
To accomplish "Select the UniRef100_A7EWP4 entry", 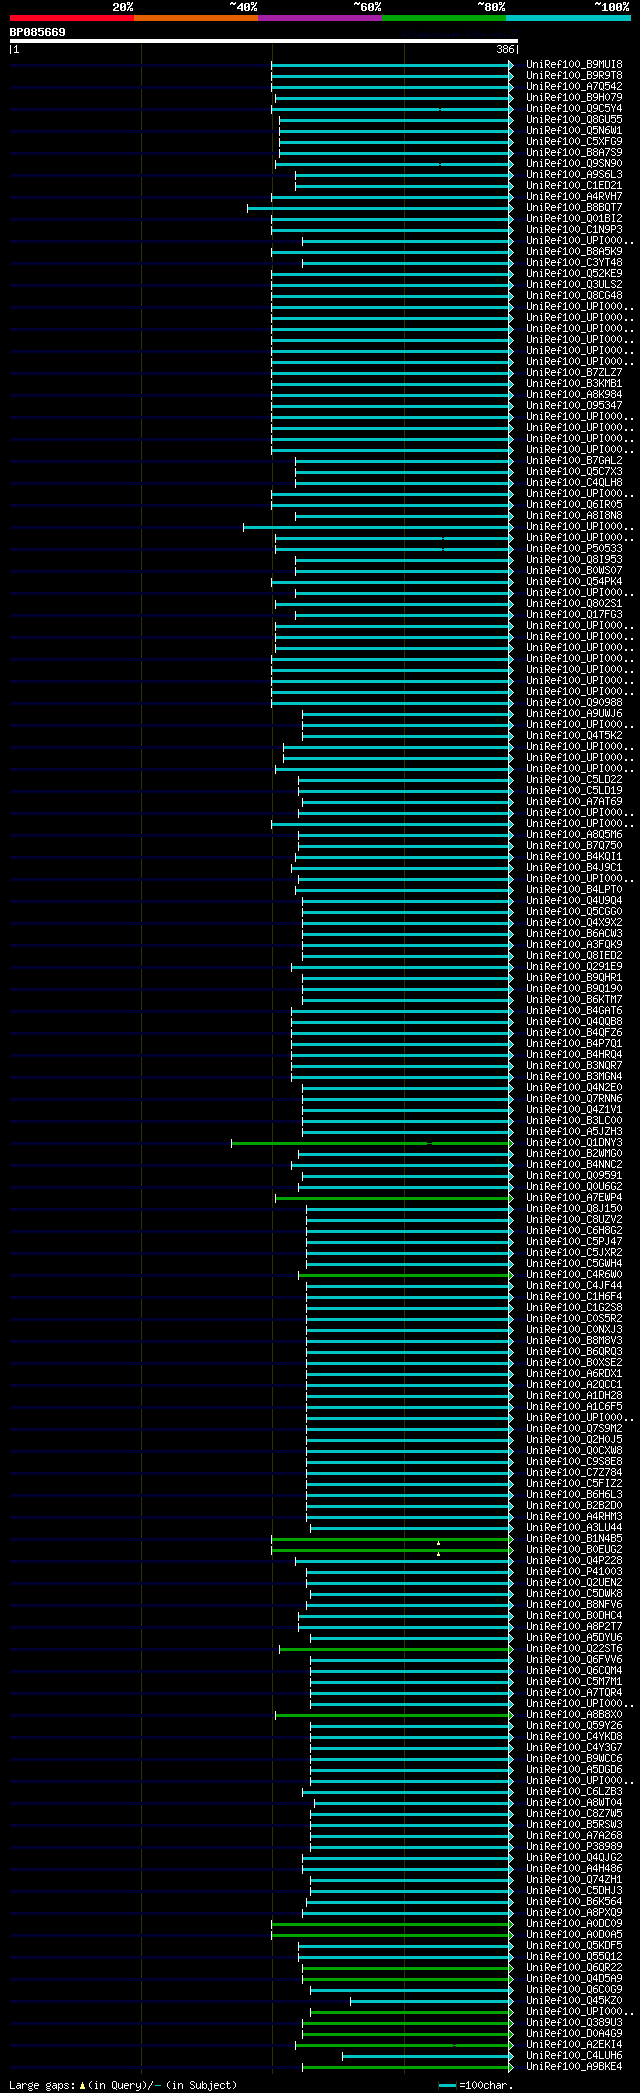I will tap(574, 1198).
